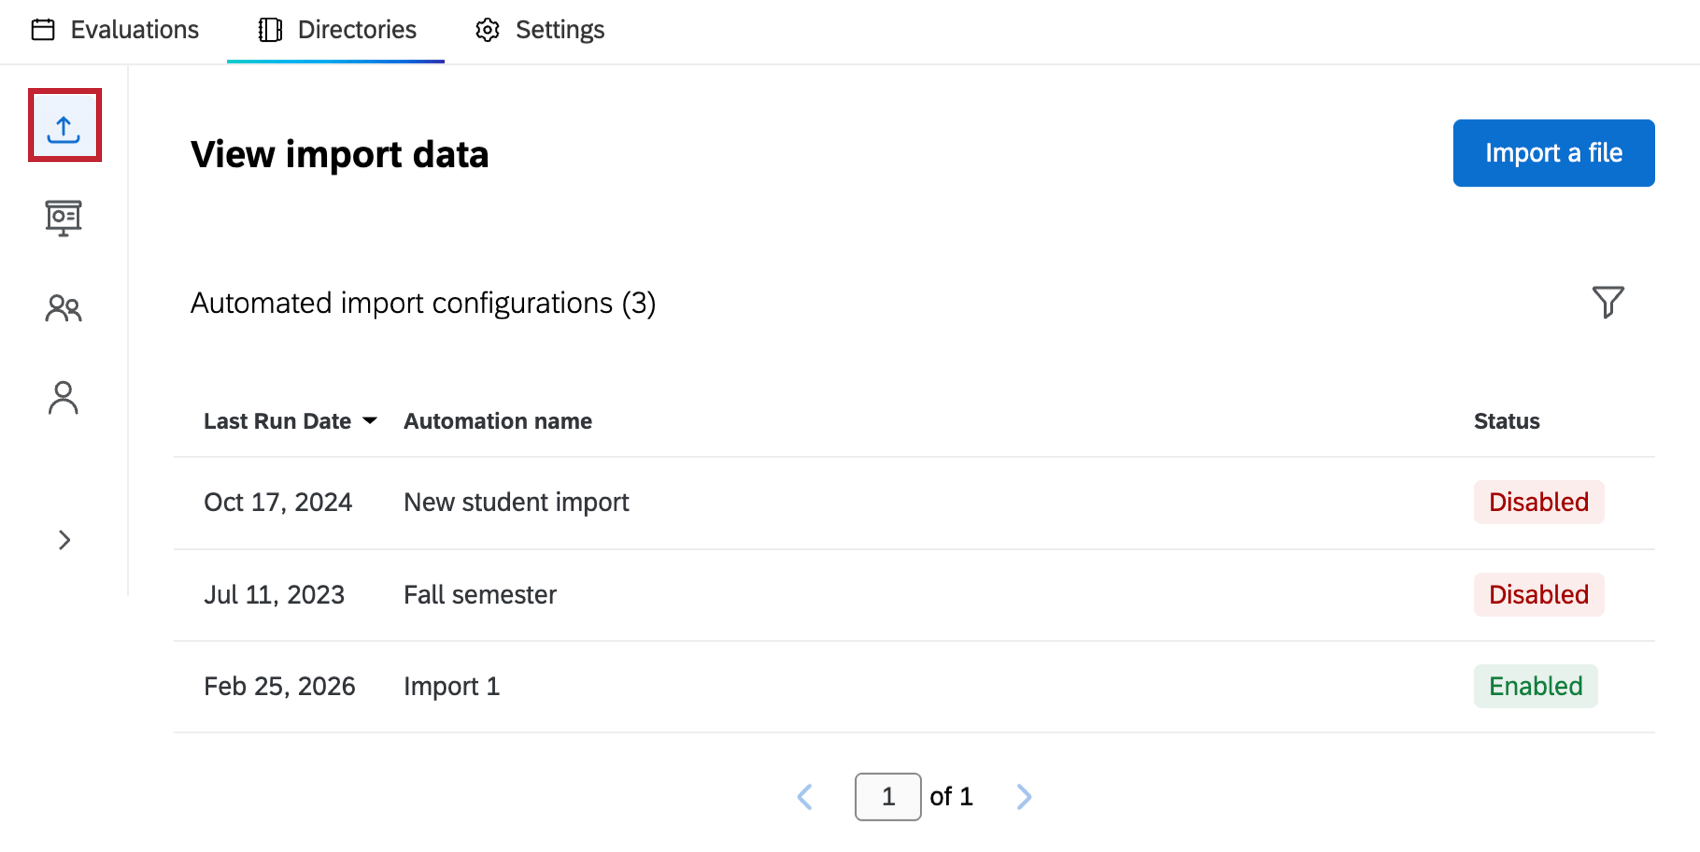Viewport: 1700px width, 852px height.
Task: Open the Fall semester automation row
Action: [x=480, y=595]
